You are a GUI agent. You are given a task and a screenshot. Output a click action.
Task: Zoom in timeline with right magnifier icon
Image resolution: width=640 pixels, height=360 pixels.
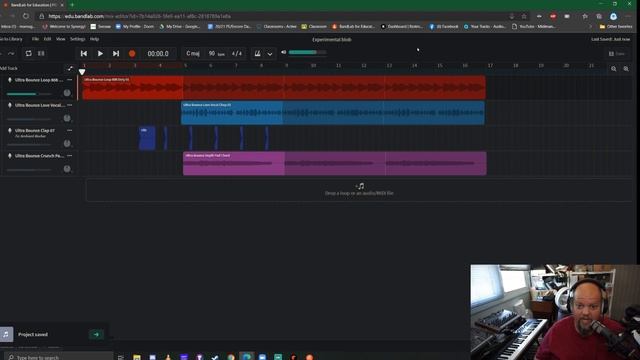click(626, 69)
